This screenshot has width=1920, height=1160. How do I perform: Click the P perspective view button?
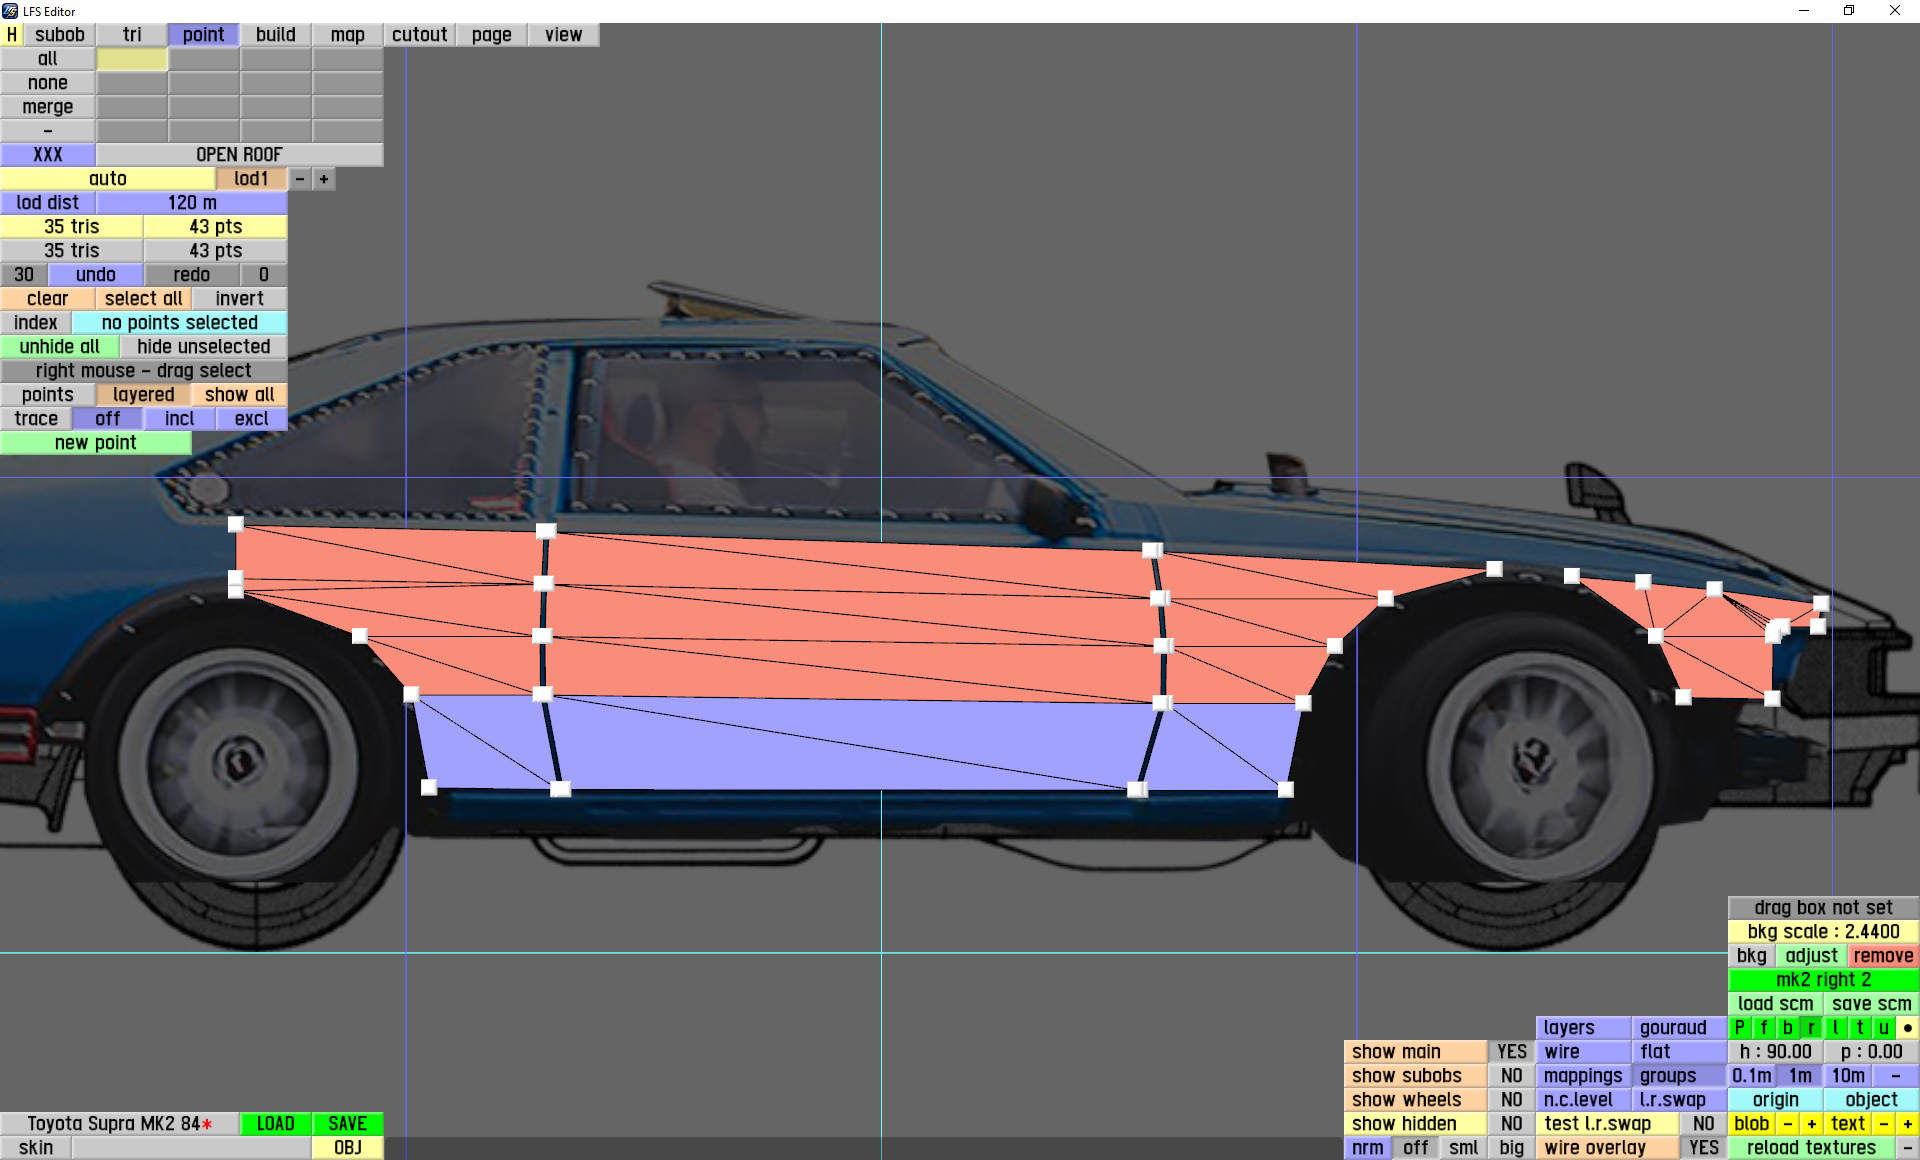(1739, 1028)
